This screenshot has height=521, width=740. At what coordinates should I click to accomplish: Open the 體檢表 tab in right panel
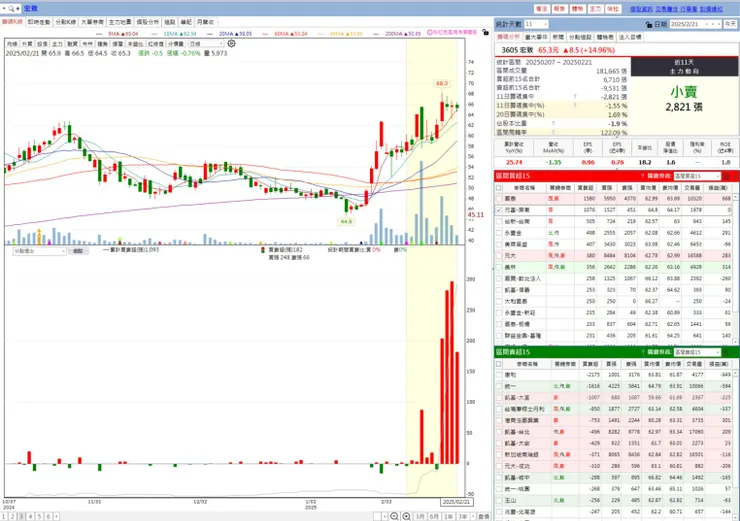click(605, 37)
